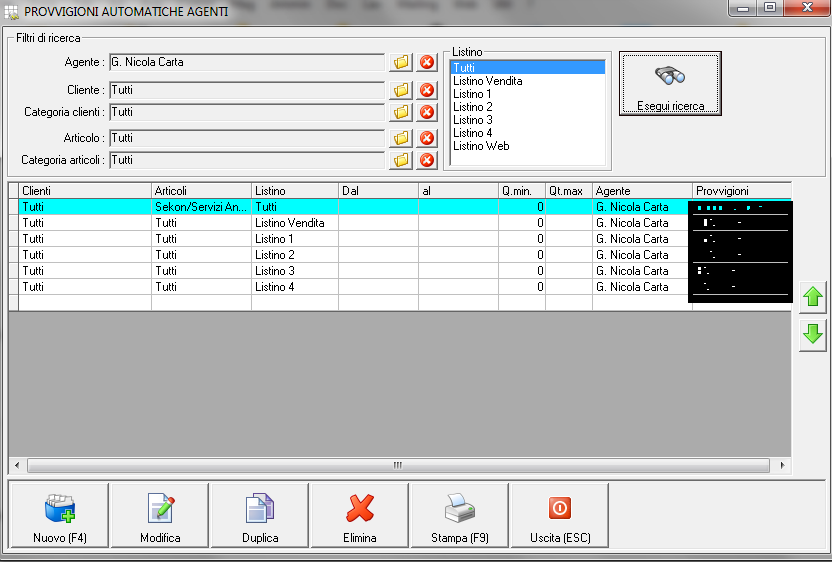Print list with Stampa (F9)
Image resolution: width=832 pixels, height=562 pixels.
coord(460,515)
